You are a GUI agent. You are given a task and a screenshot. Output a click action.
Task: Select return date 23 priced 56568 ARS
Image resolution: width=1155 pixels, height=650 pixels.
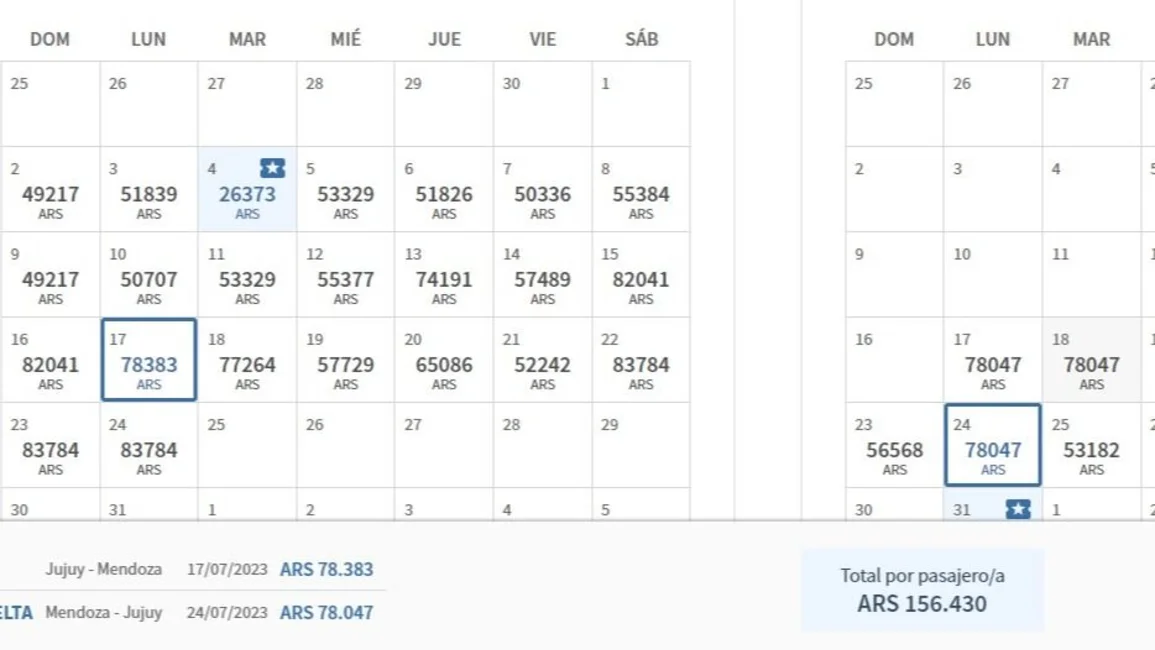click(894, 445)
